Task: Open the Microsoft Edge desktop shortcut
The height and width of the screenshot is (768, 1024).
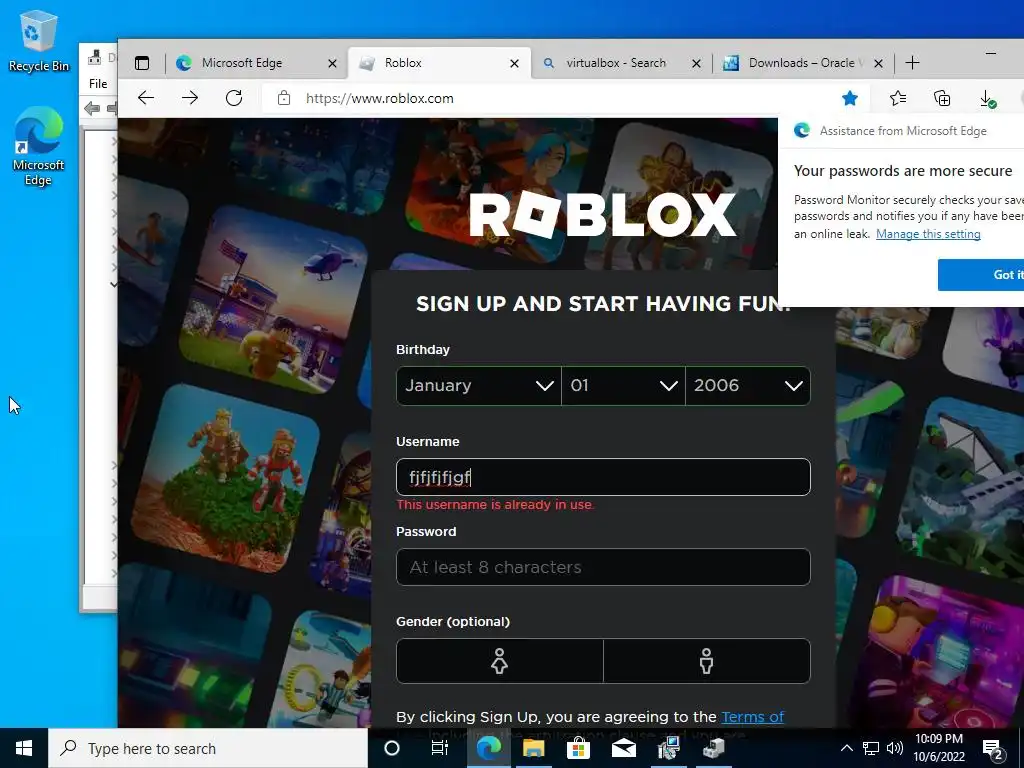Action: coord(39,147)
